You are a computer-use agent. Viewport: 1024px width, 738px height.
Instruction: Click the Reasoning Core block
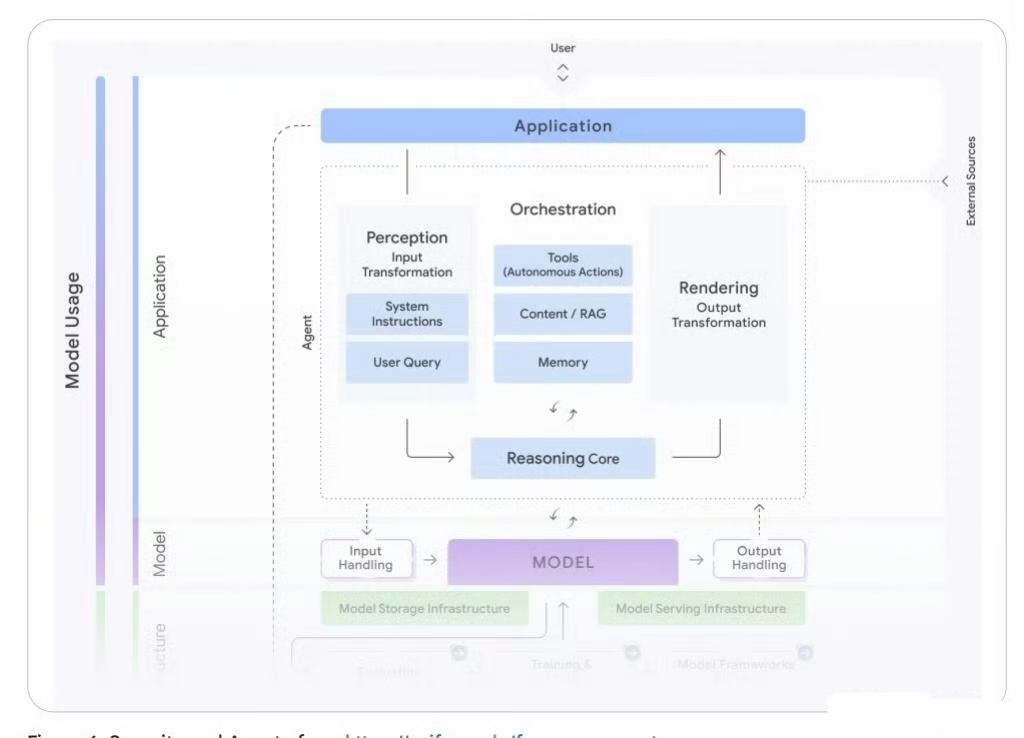[563, 458]
